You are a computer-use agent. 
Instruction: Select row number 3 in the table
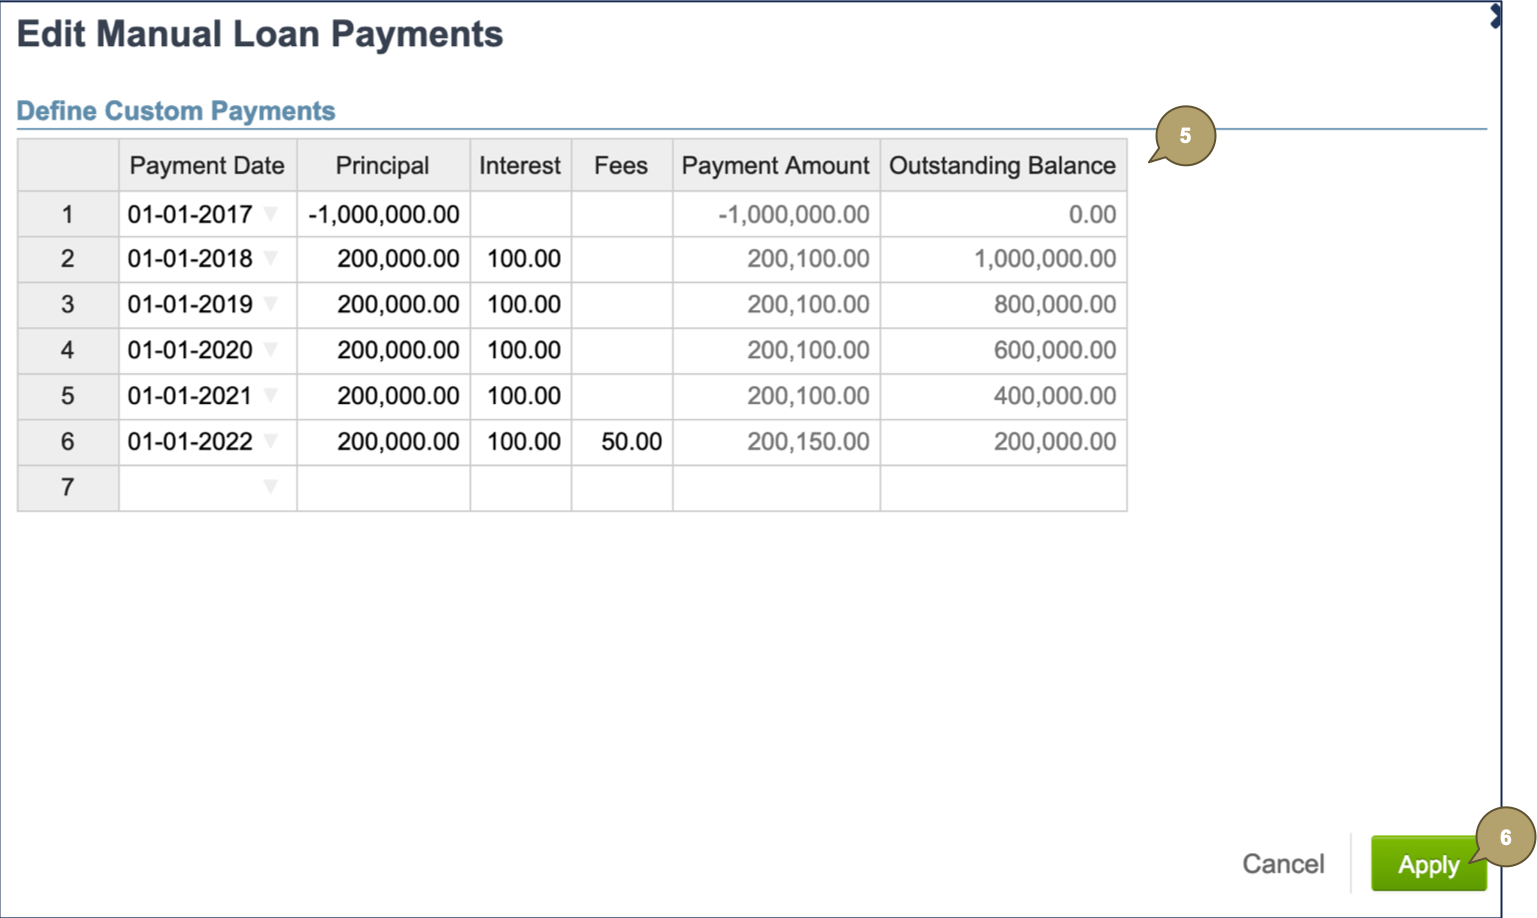click(x=66, y=304)
